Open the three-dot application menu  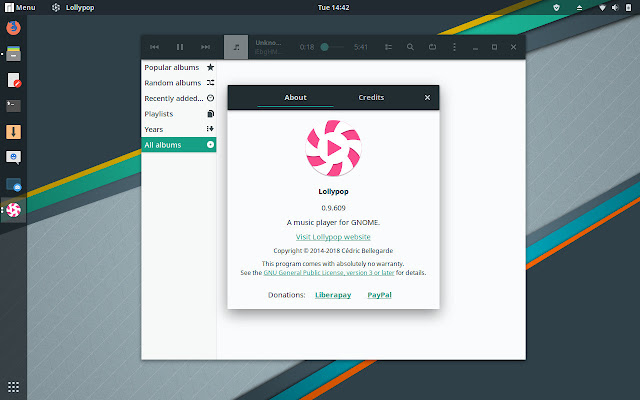(454, 47)
